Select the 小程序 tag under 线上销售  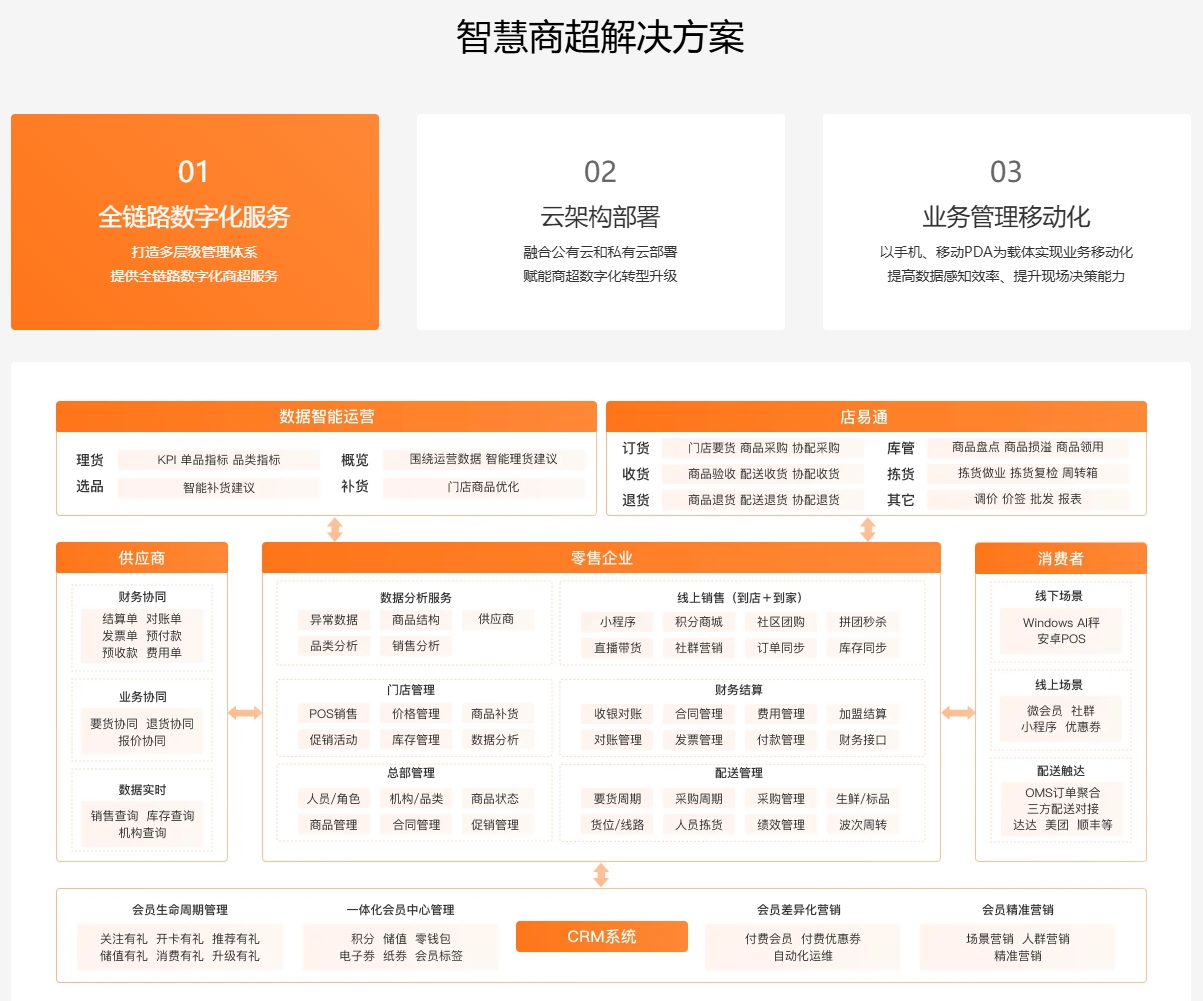[x=618, y=622]
